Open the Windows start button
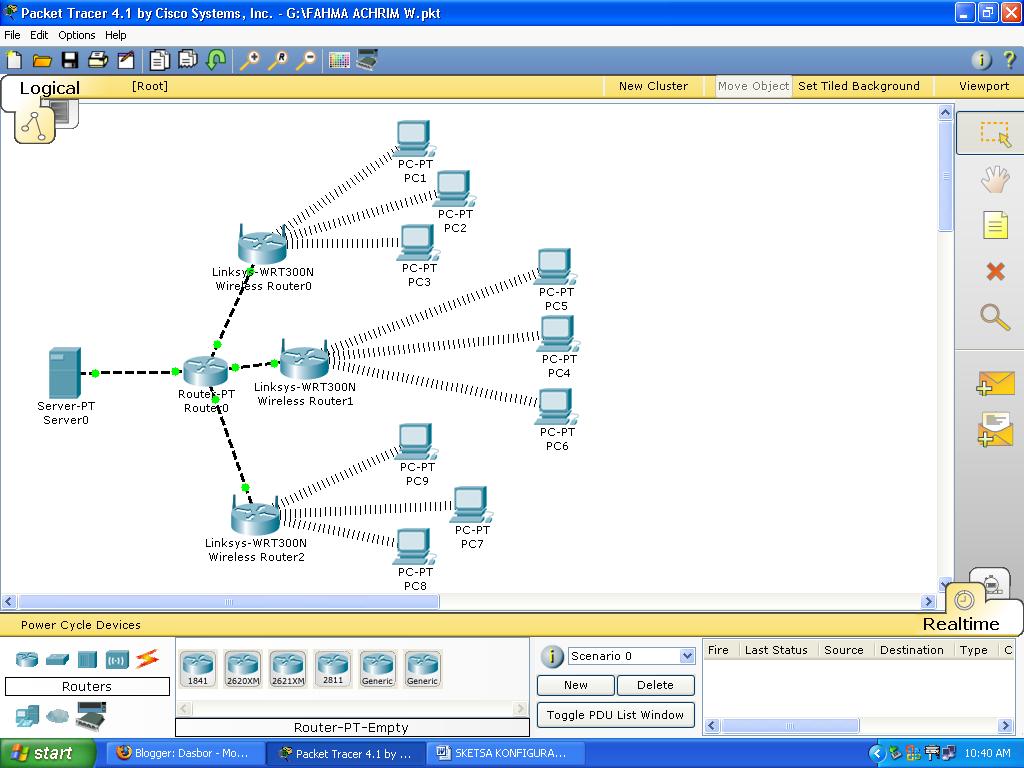Image resolution: width=1024 pixels, height=768 pixels. point(48,753)
